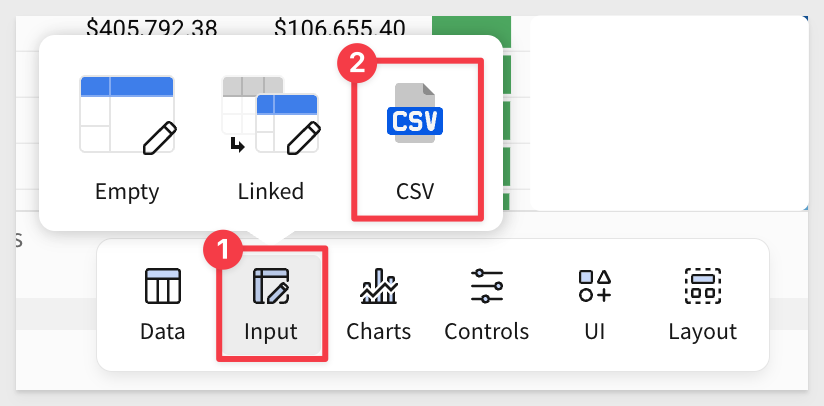Click the red step 2 badge
Image resolution: width=824 pixels, height=406 pixels.
coord(357,63)
